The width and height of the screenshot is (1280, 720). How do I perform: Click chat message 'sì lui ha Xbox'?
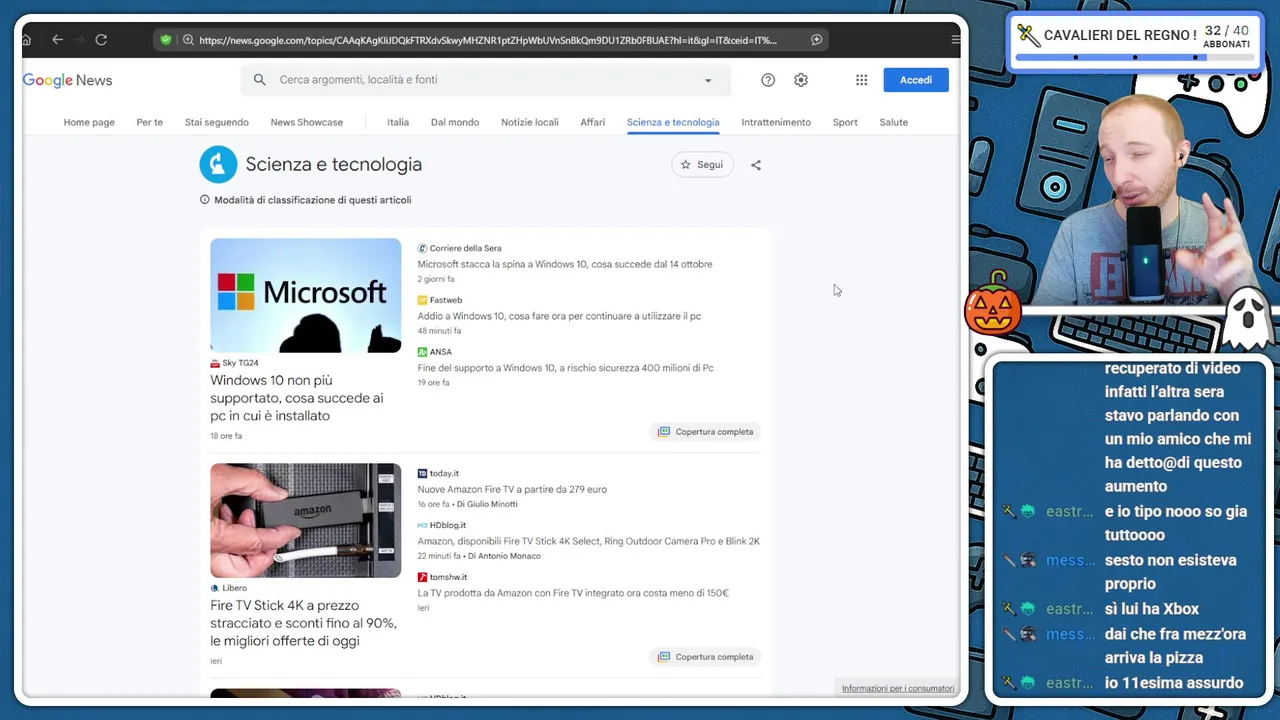click(1151, 609)
